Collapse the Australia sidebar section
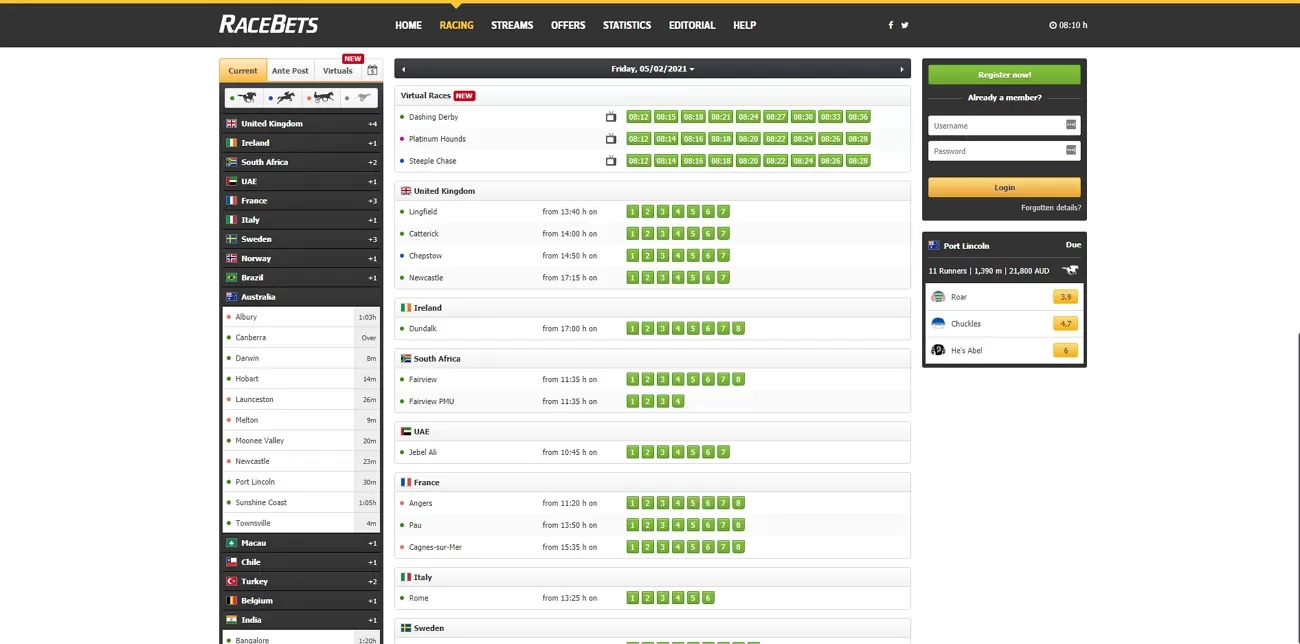 tap(301, 297)
